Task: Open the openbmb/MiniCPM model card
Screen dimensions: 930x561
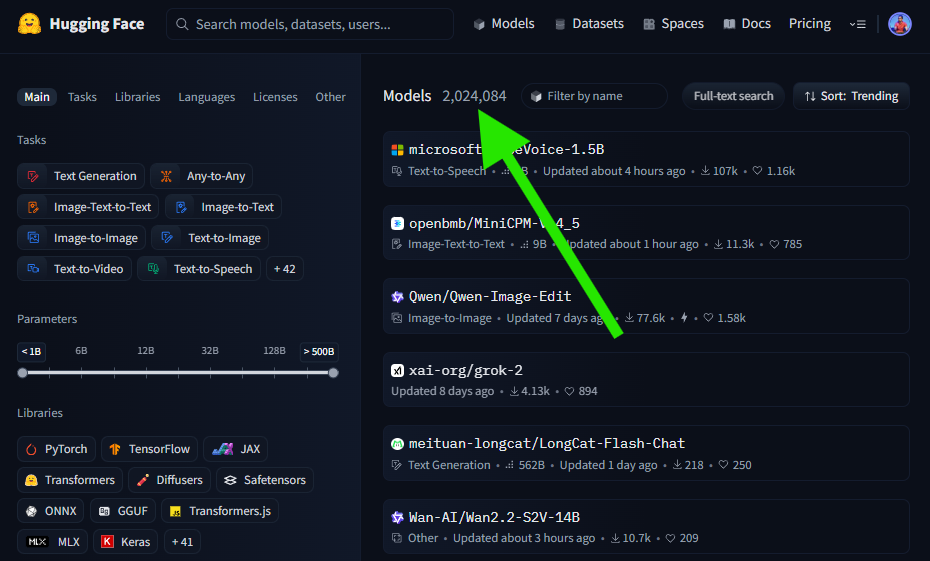Action: (x=646, y=232)
